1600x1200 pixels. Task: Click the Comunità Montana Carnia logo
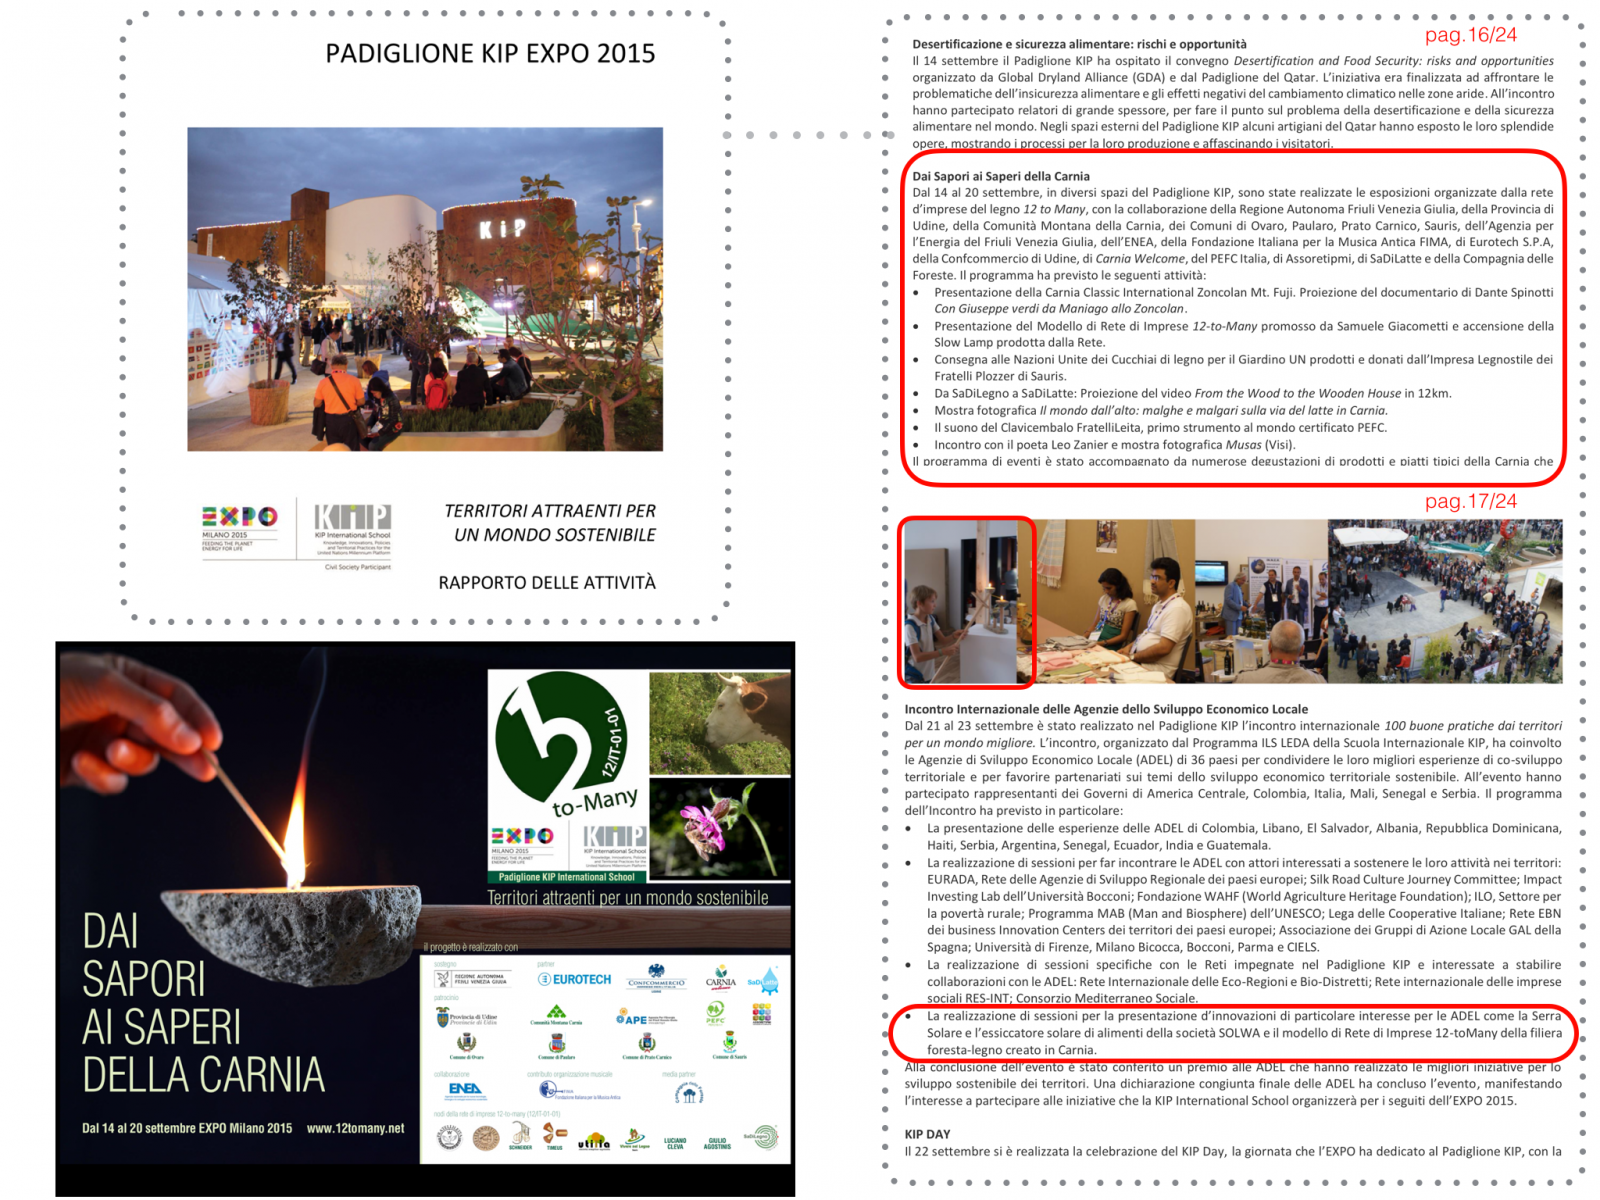pos(556,1015)
